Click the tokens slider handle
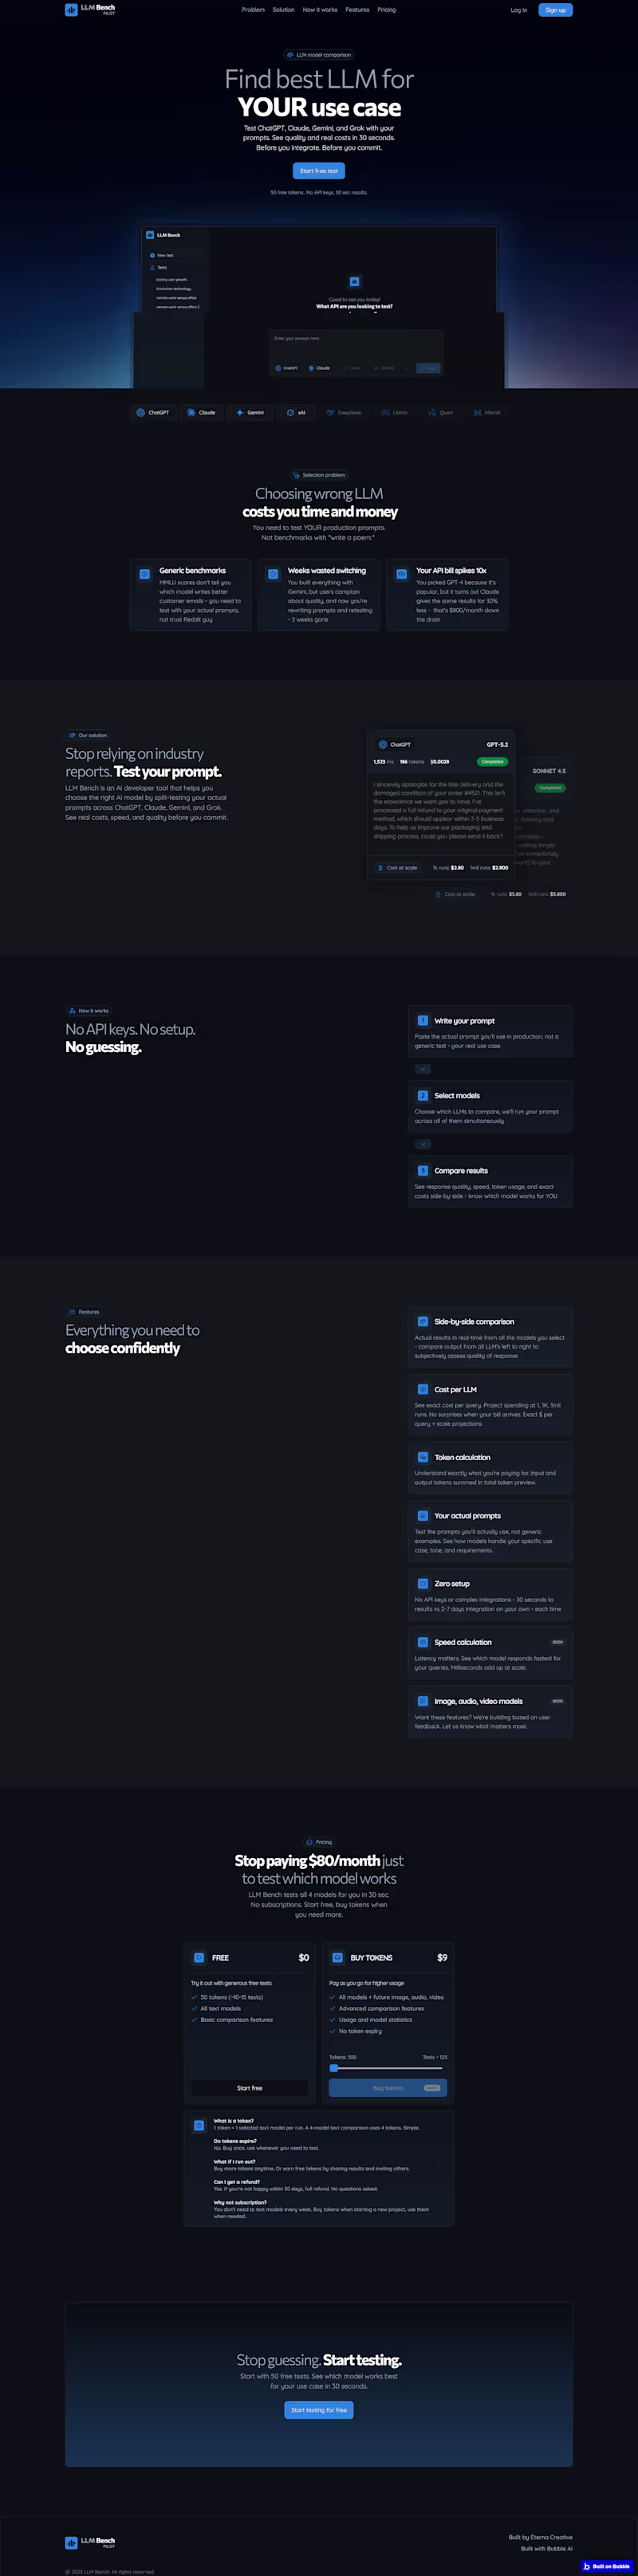Image resolution: width=638 pixels, height=2576 pixels. pyautogui.click(x=334, y=2068)
